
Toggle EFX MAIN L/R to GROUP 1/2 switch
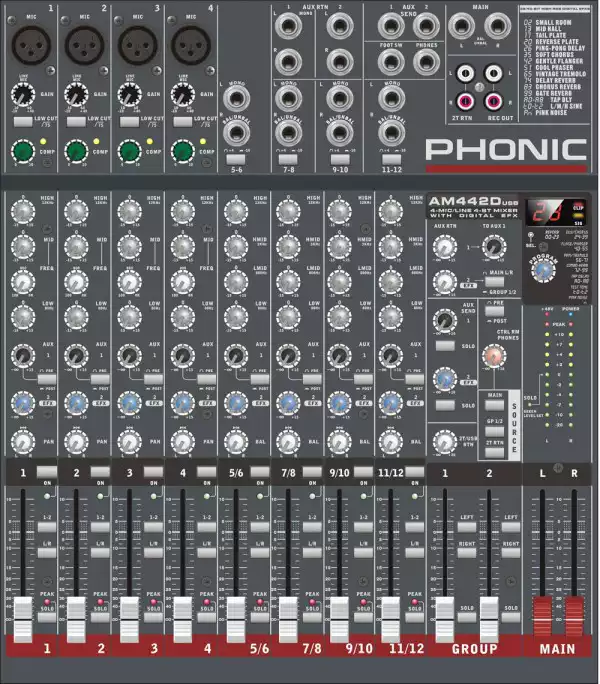click(x=494, y=282)
